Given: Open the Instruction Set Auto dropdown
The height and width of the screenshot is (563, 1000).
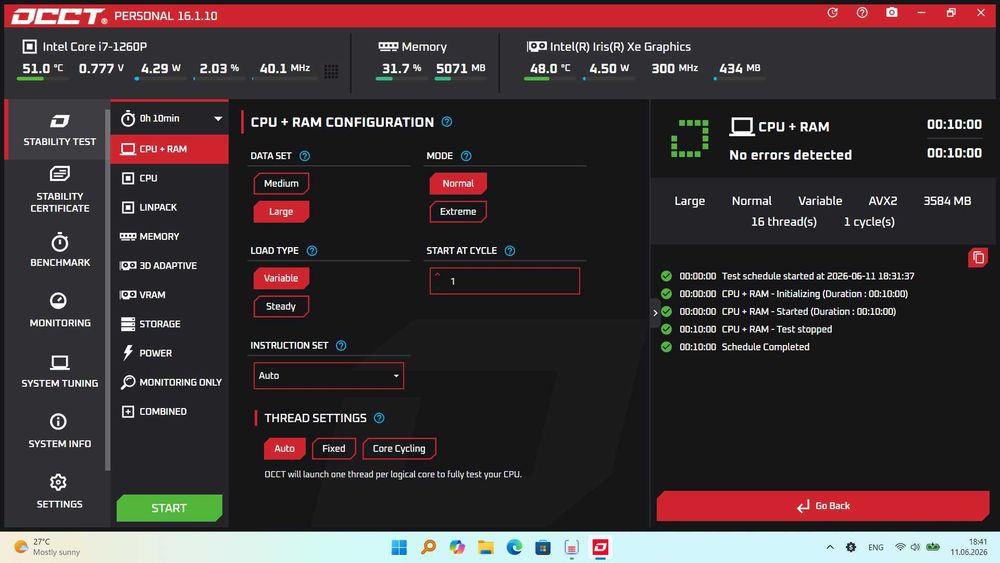Looking at the screenshot, I should coord(328,376).
